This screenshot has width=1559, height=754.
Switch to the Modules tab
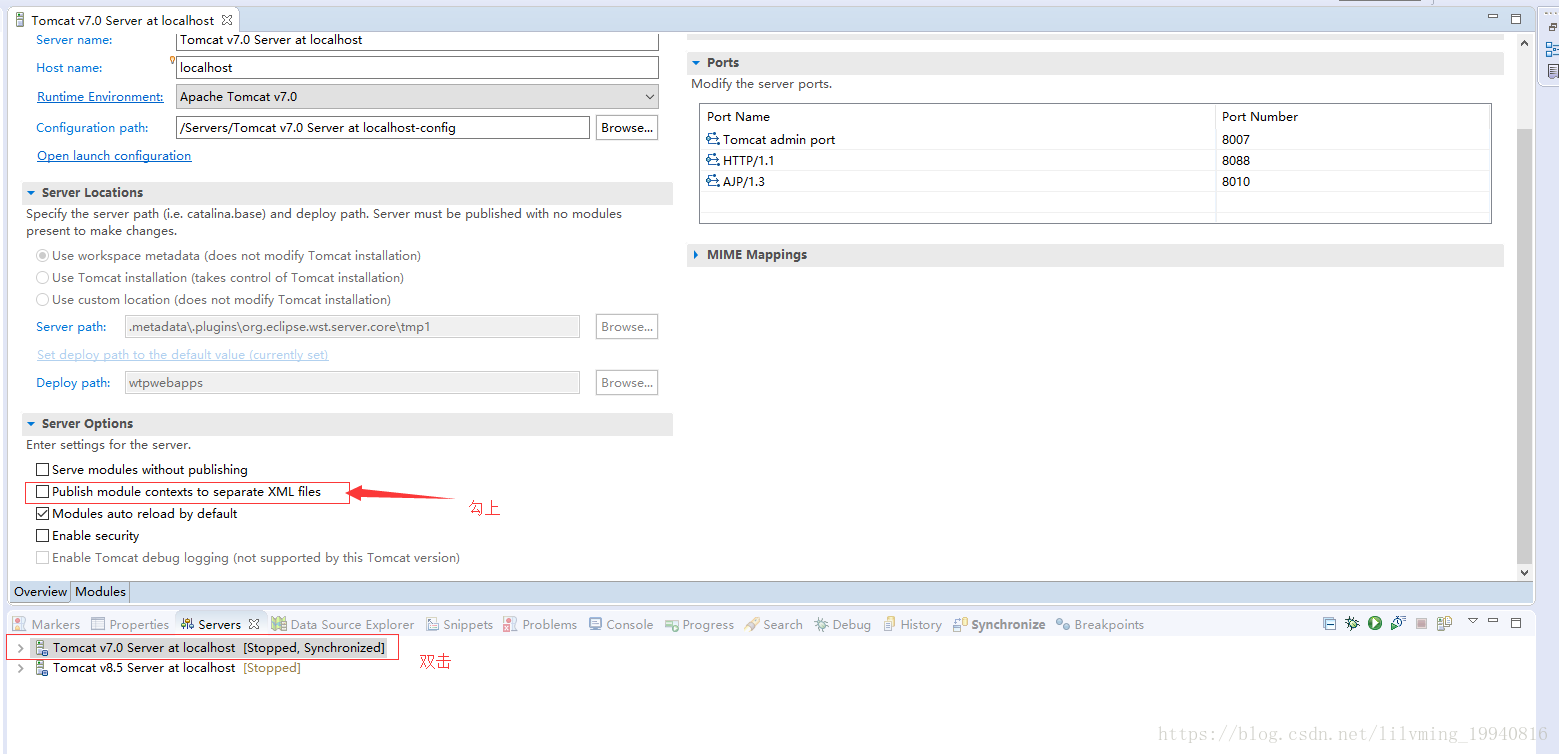100,592
